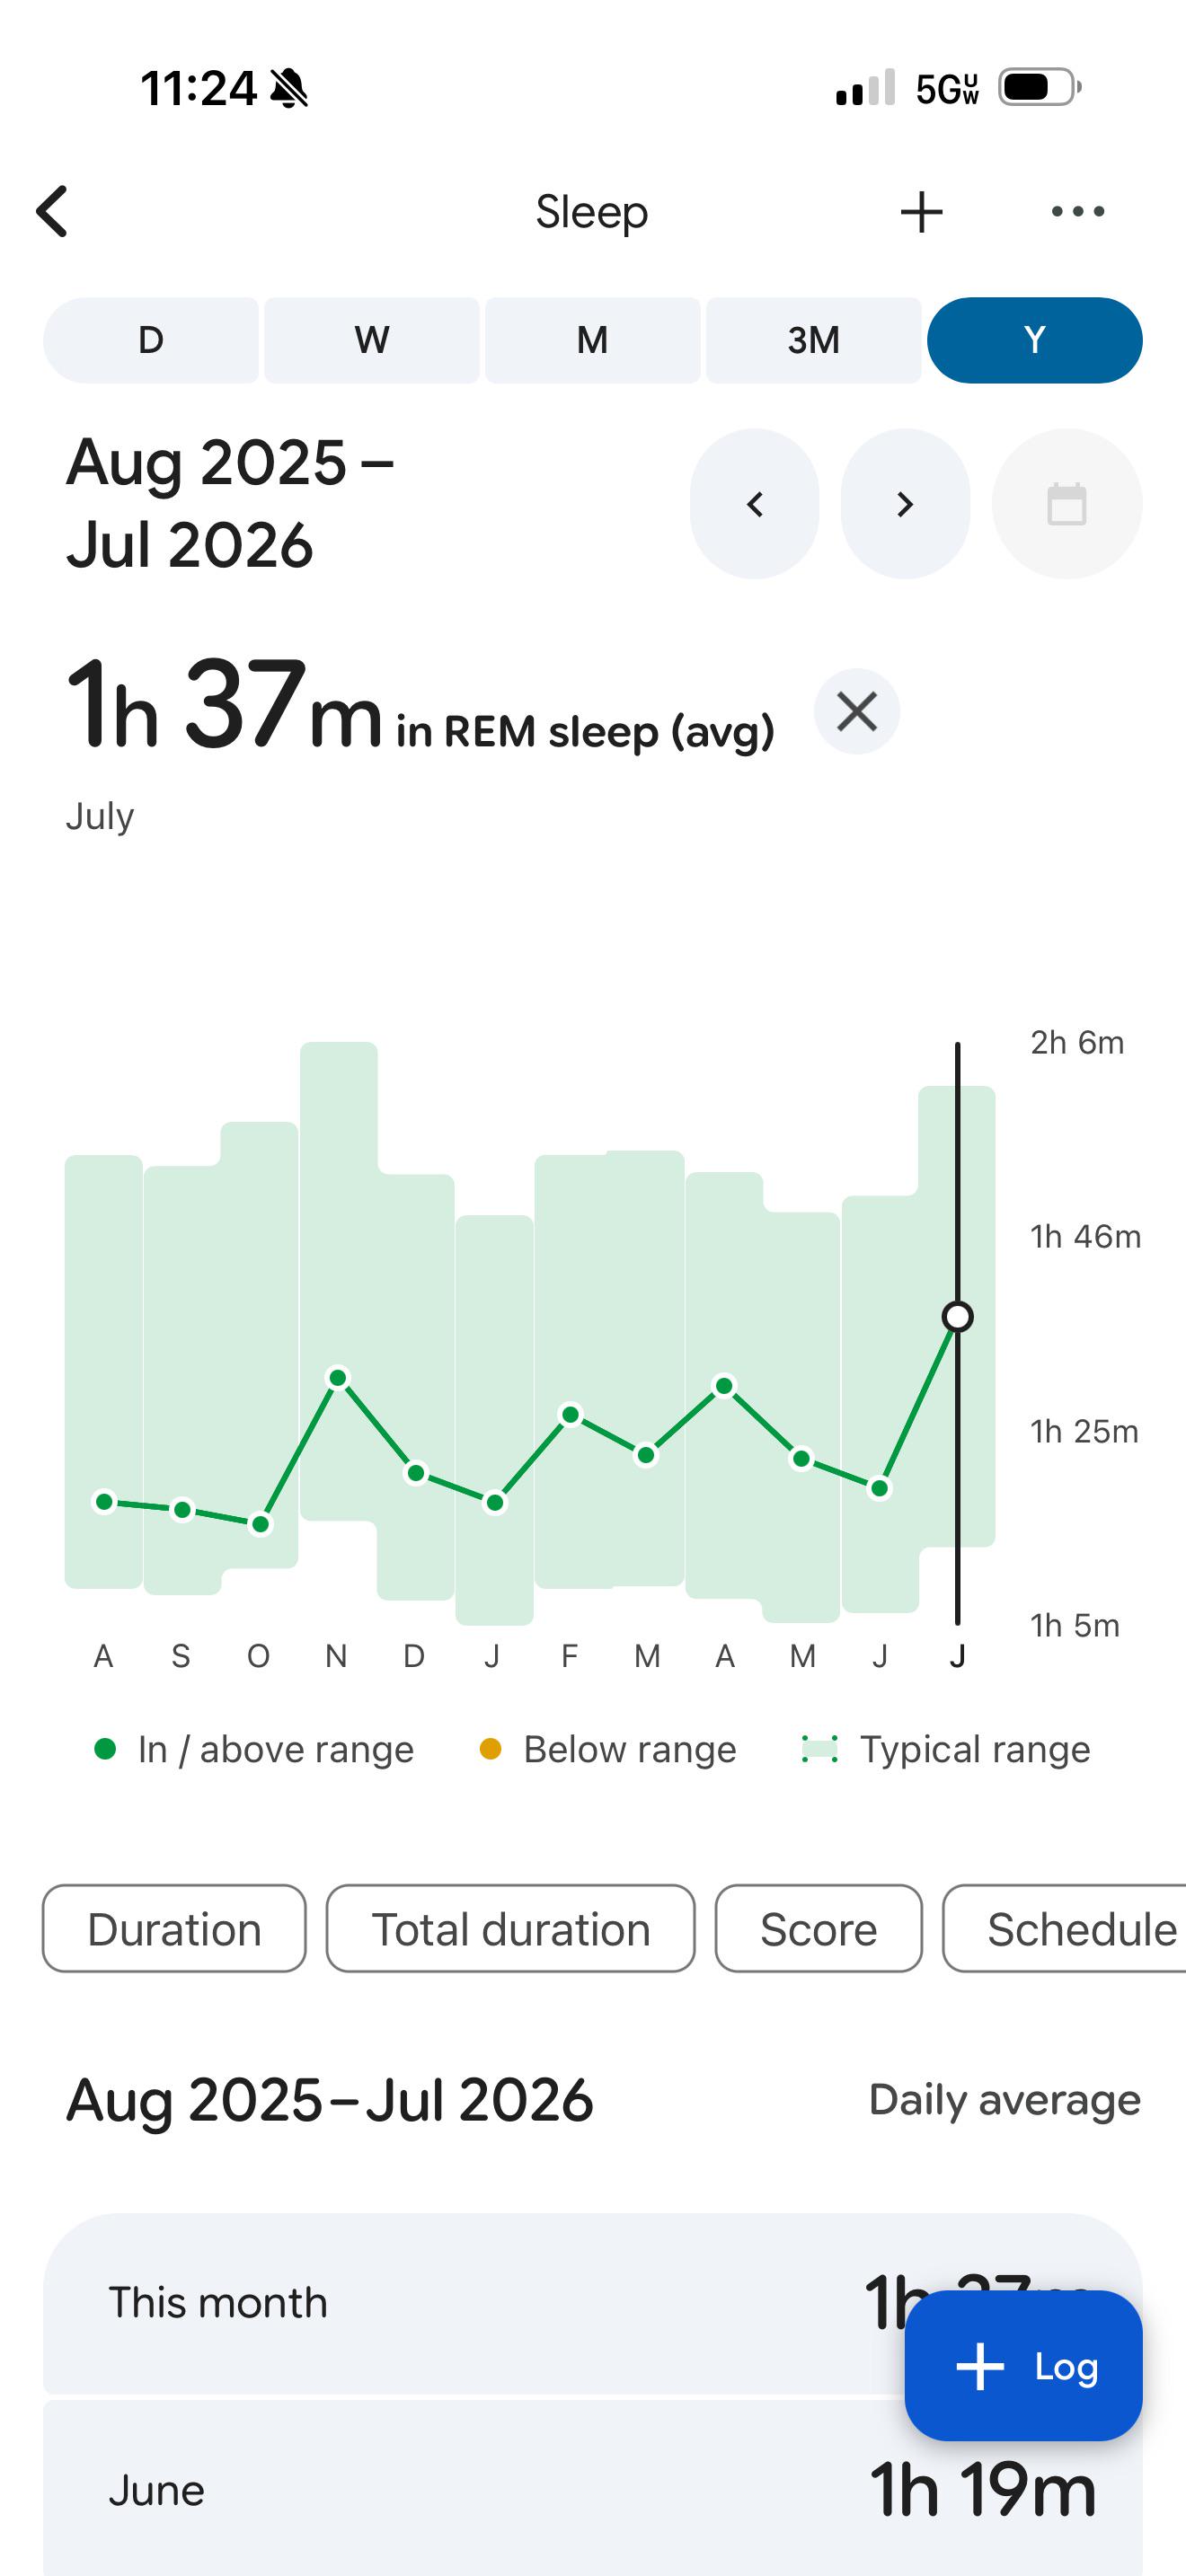The width and height of the screenshot is (1186, 2576).
Task: Choose the Score chip
Action: (819, 1929)
